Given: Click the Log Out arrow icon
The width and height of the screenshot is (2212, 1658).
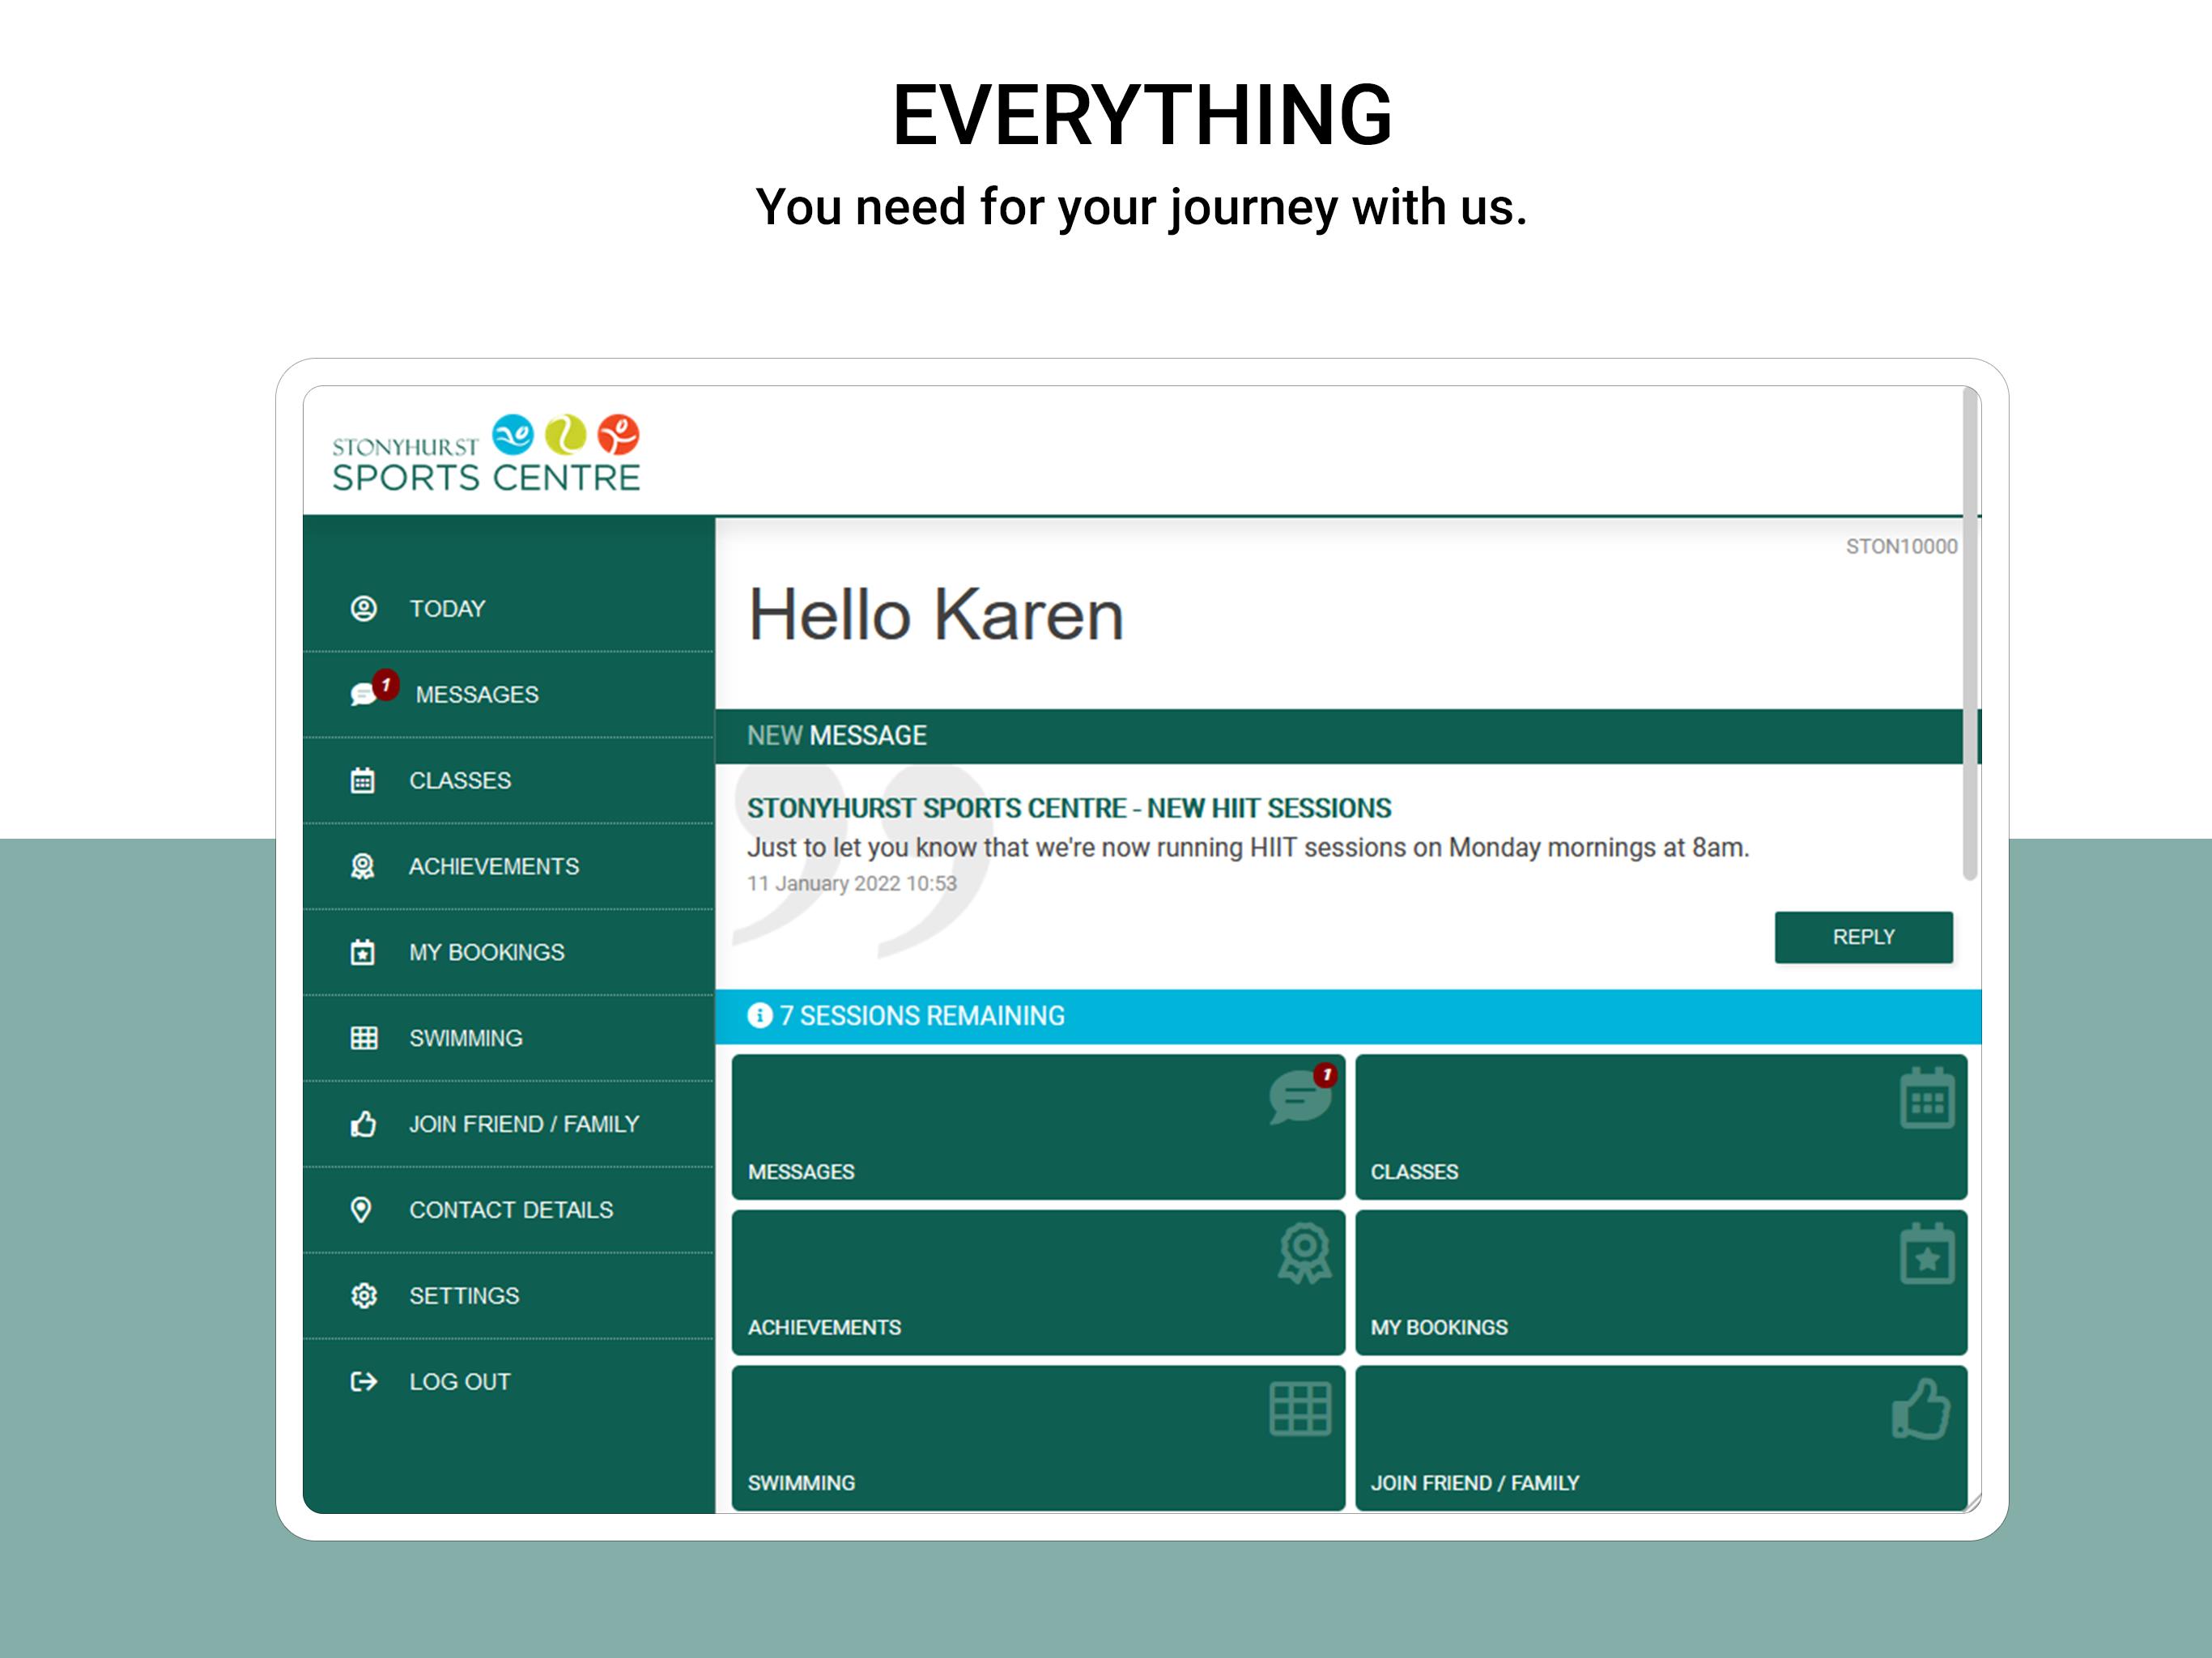Looking at the screenshot, I should click(x=364, y=1382).
